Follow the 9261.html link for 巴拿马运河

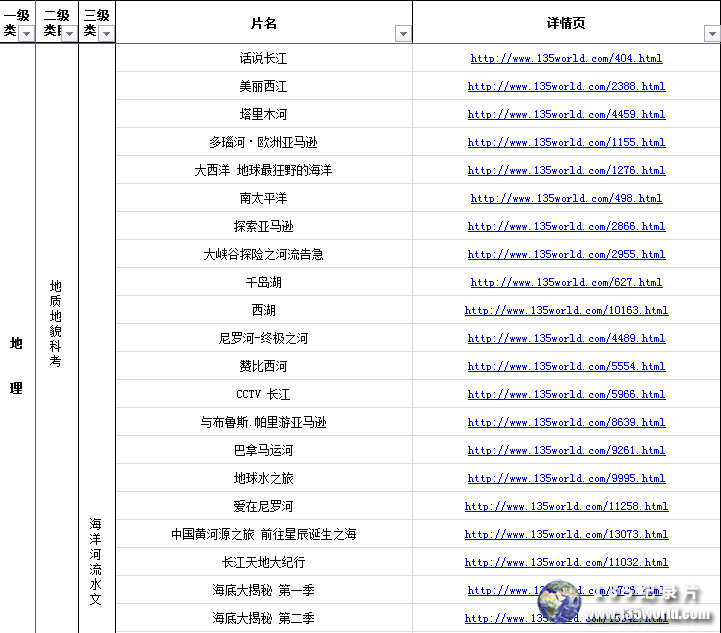tap(566, 451)
